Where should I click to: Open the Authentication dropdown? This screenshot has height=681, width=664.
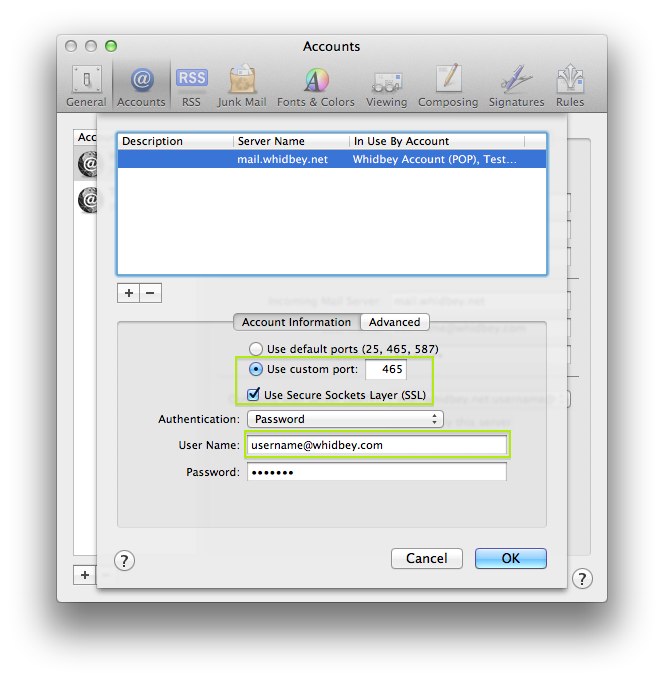[x=345, y=419]
